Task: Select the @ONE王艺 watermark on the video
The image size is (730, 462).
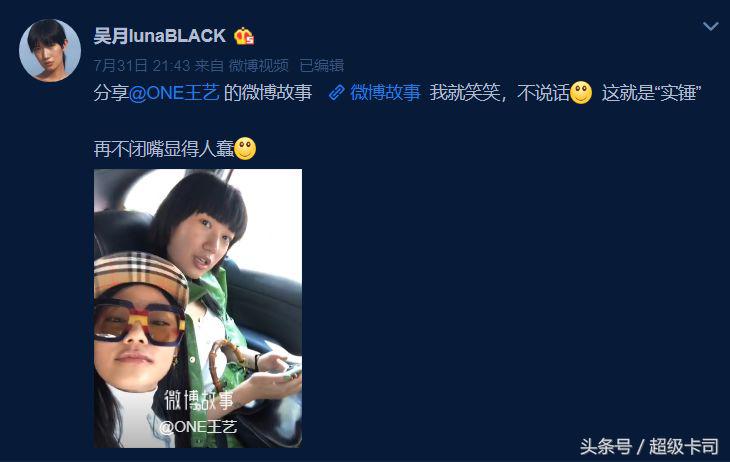Action: tap(198, 427)
